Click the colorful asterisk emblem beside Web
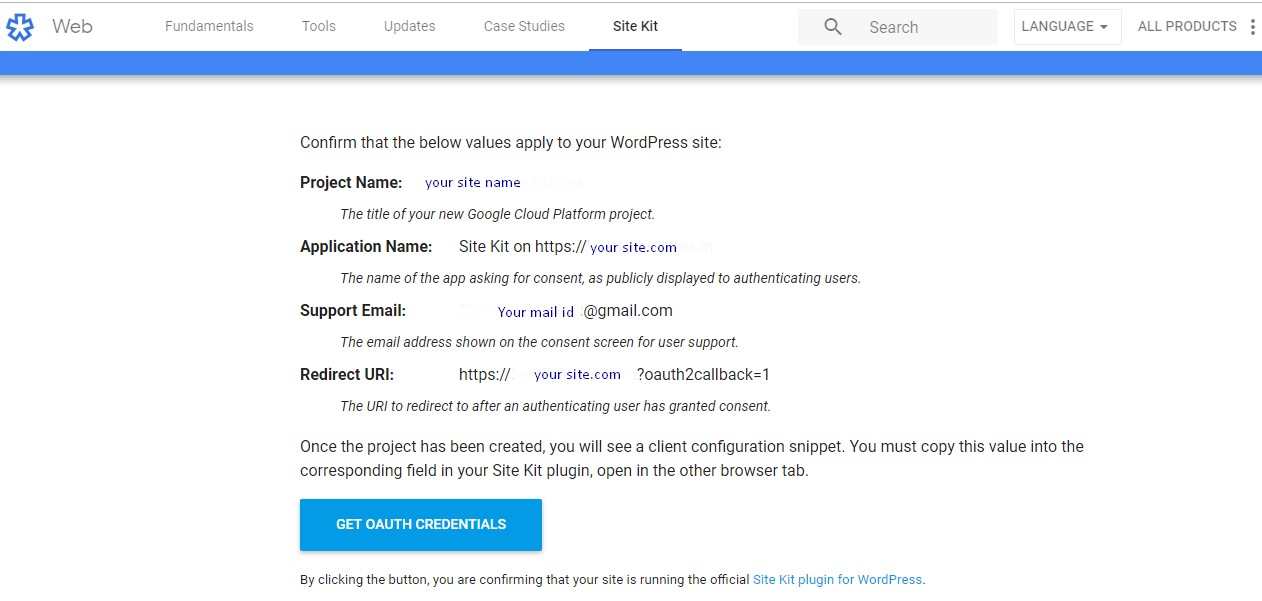Image resolution: width=1262 pixels, height=601 pixels. tap(20, 26)
